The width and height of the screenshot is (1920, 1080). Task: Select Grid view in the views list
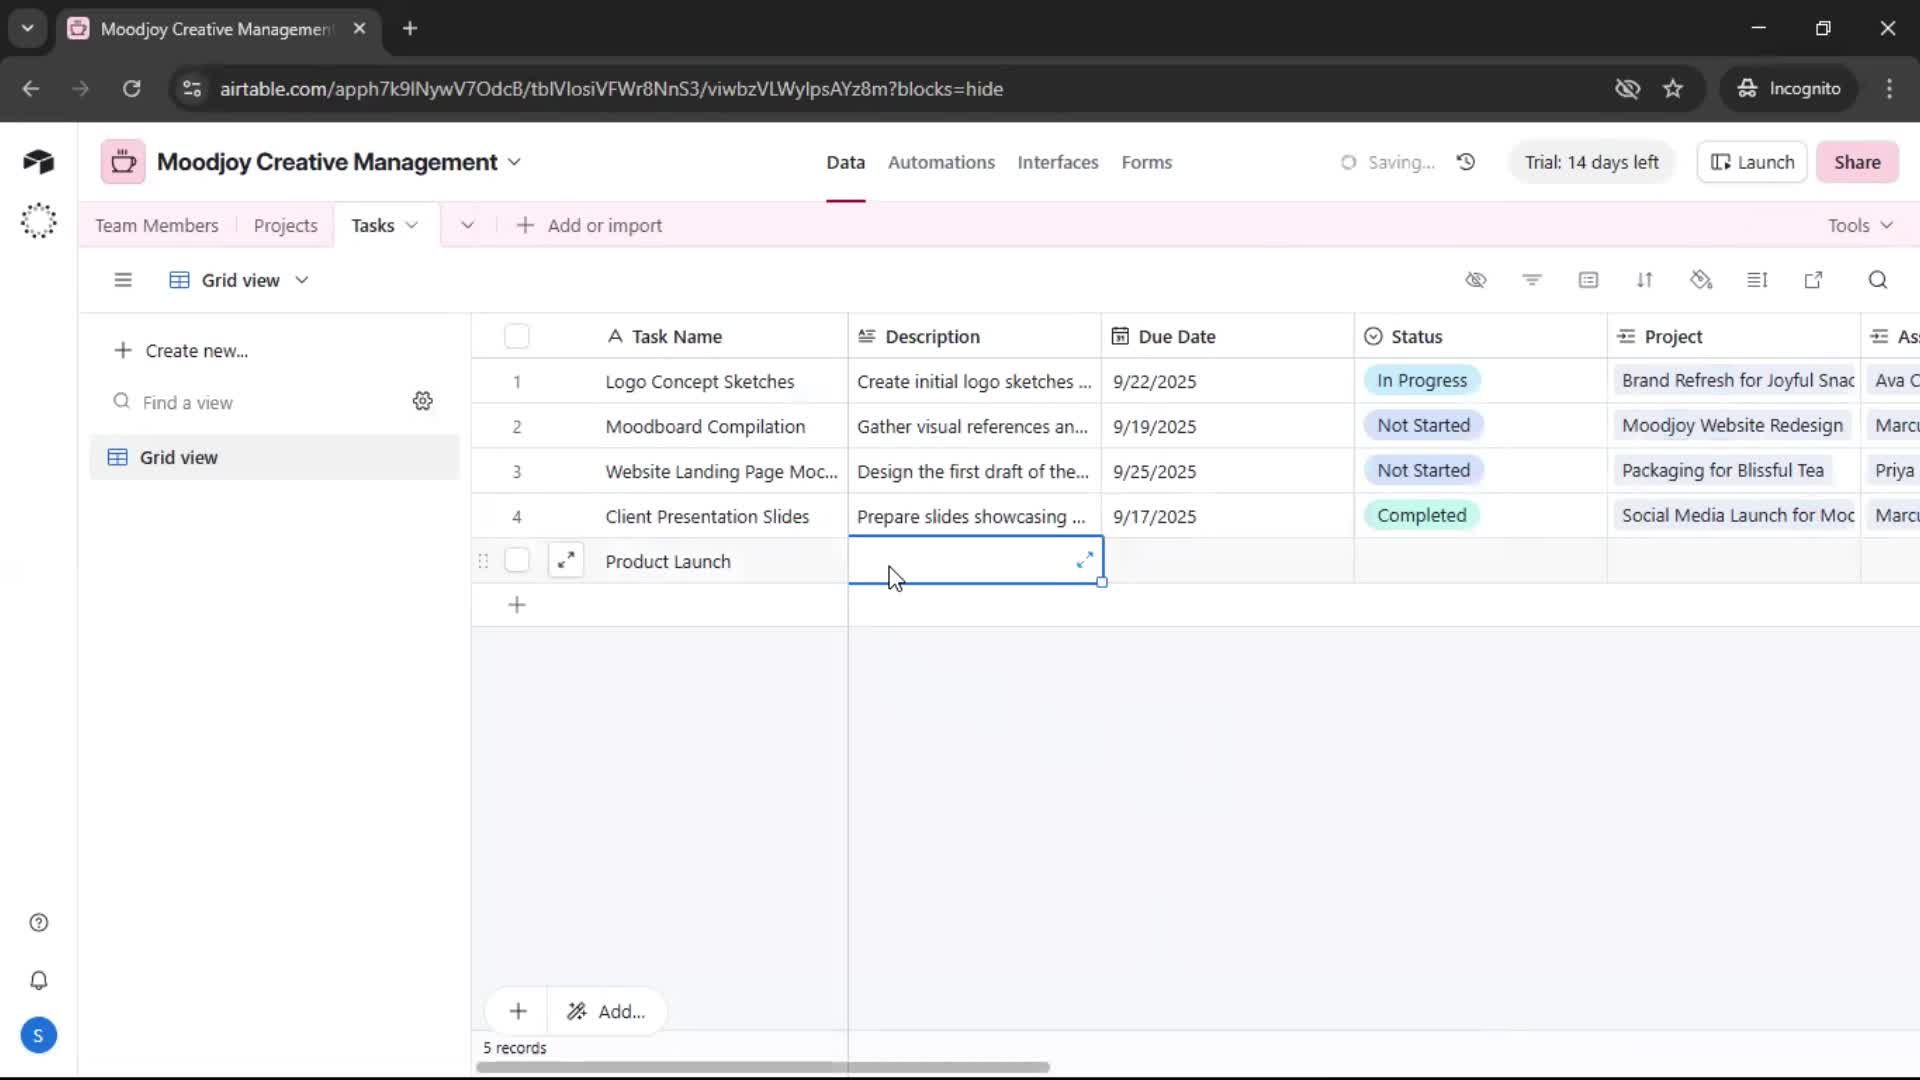coord(274,458)
